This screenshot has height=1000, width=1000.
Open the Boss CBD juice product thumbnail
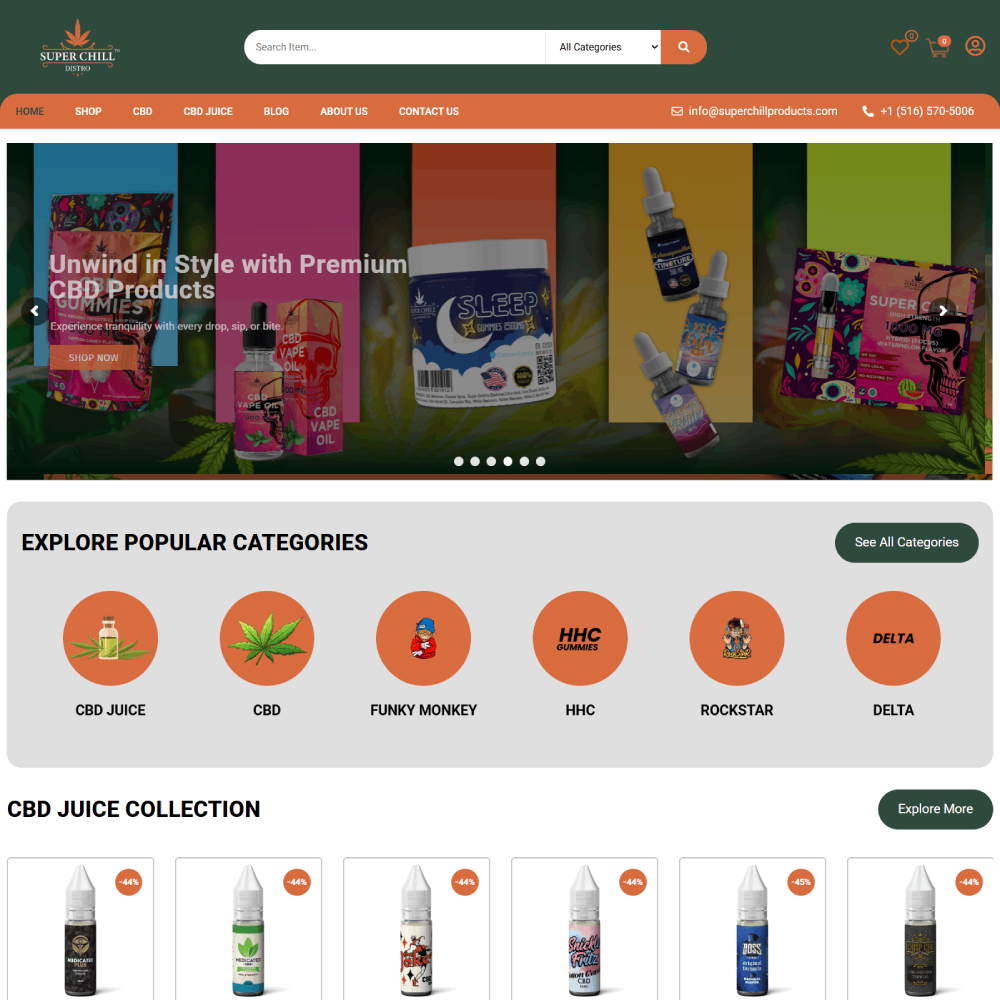point(753,929)
